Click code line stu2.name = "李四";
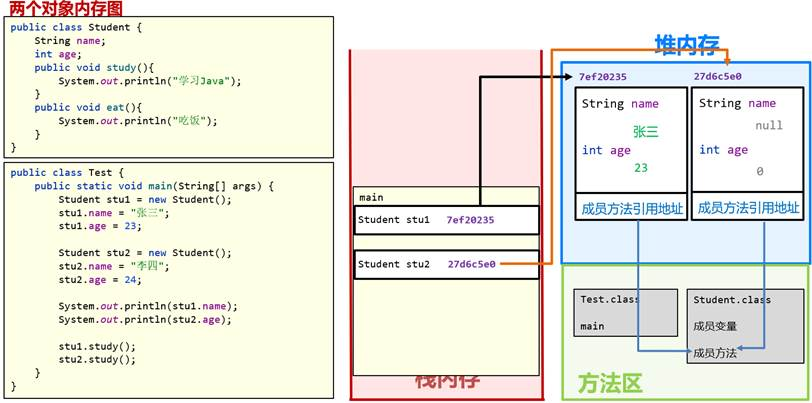The height and width of the screenshot is (403, 812). coord(113,266)
